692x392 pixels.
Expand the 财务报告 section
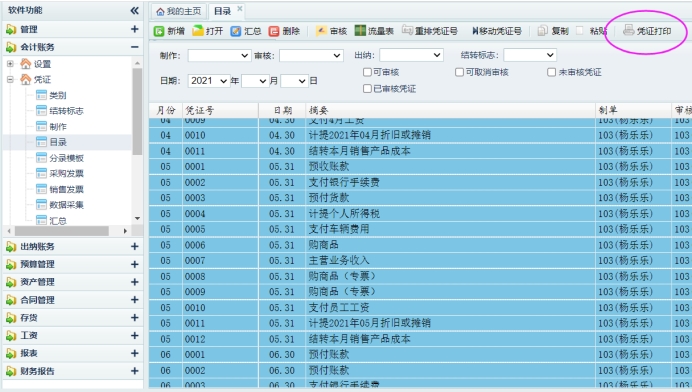(135, 371)
